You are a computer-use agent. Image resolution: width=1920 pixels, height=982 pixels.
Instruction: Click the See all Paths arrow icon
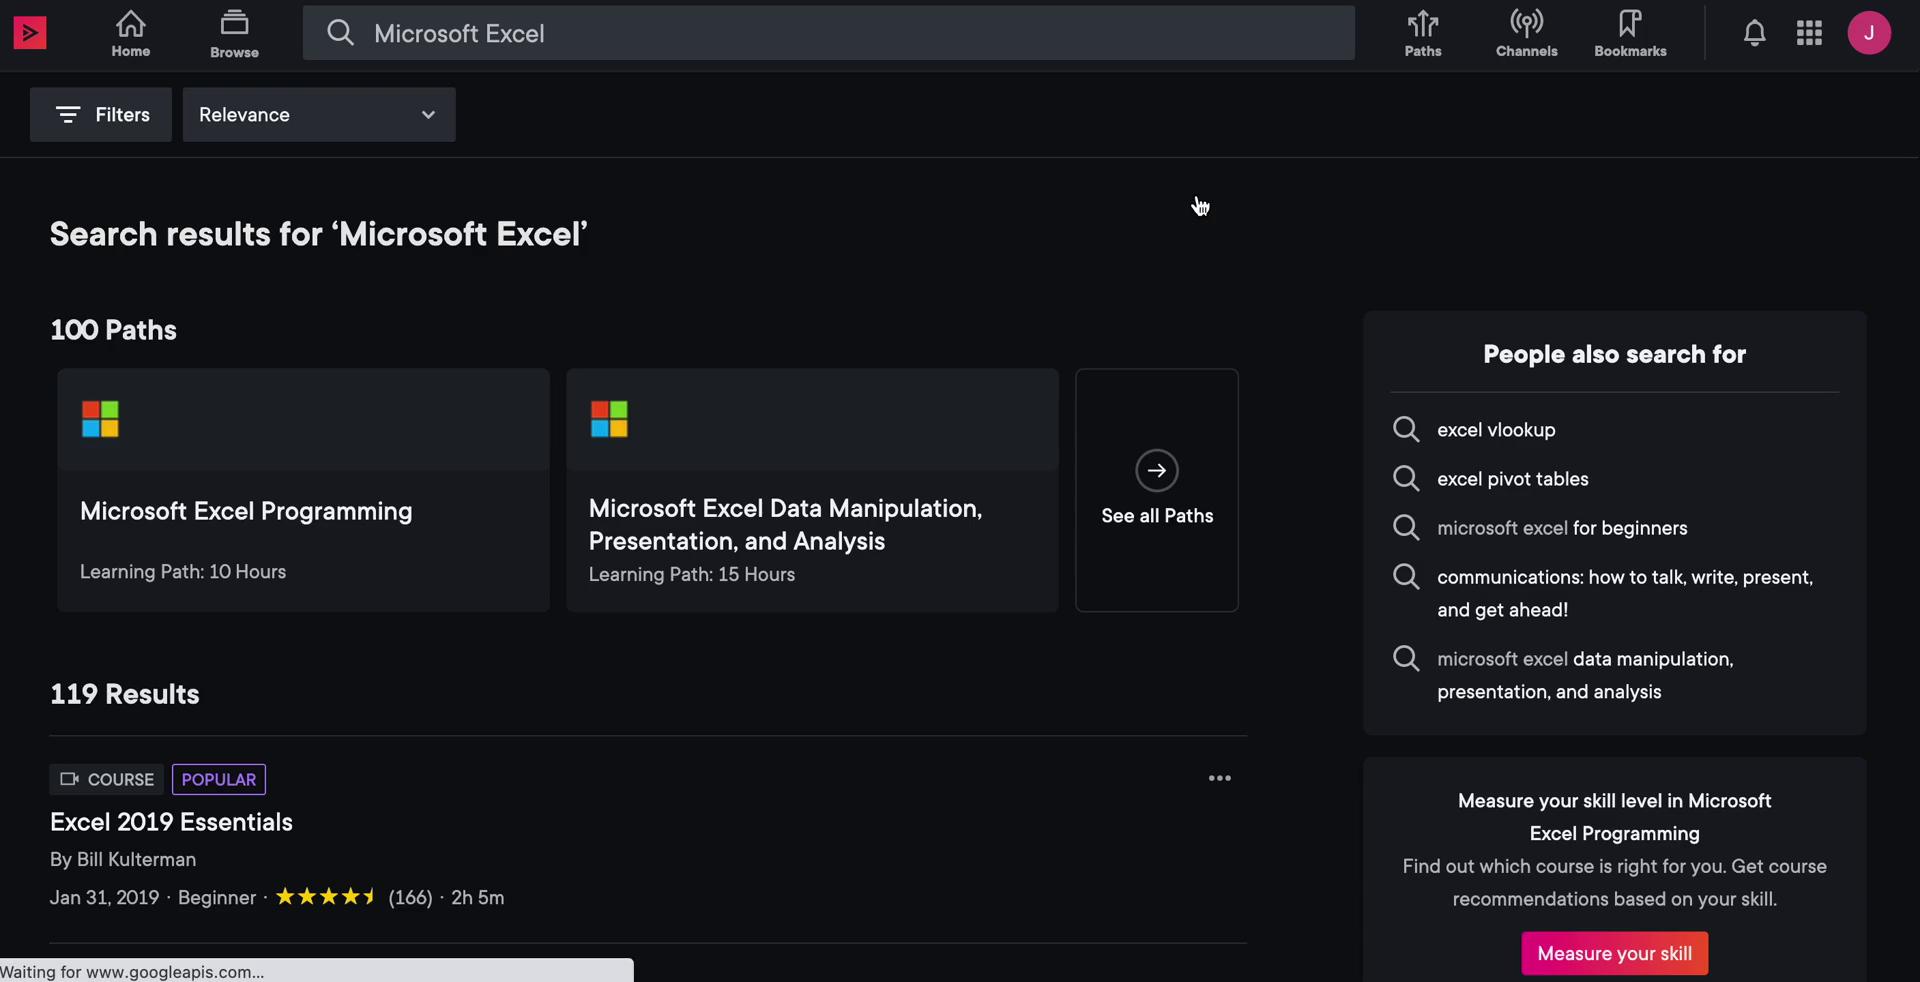click(1157, 470)
